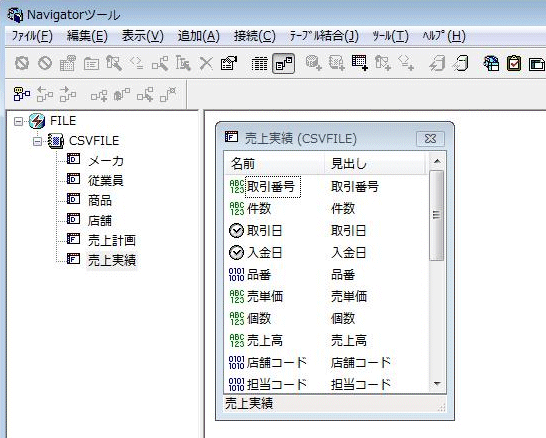This screenshot has width=546, height=438.
Task: Click the 売上実績 (CSVFILE) panel title
Action: tap(301, 139)
